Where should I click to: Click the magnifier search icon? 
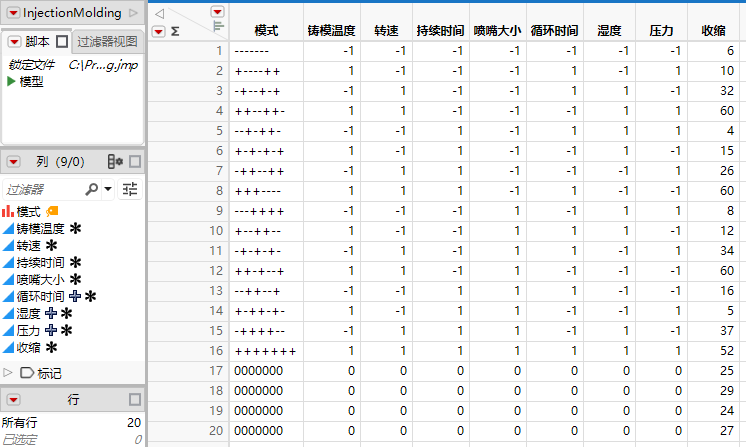pyautogui.click(x=91, y=189)
